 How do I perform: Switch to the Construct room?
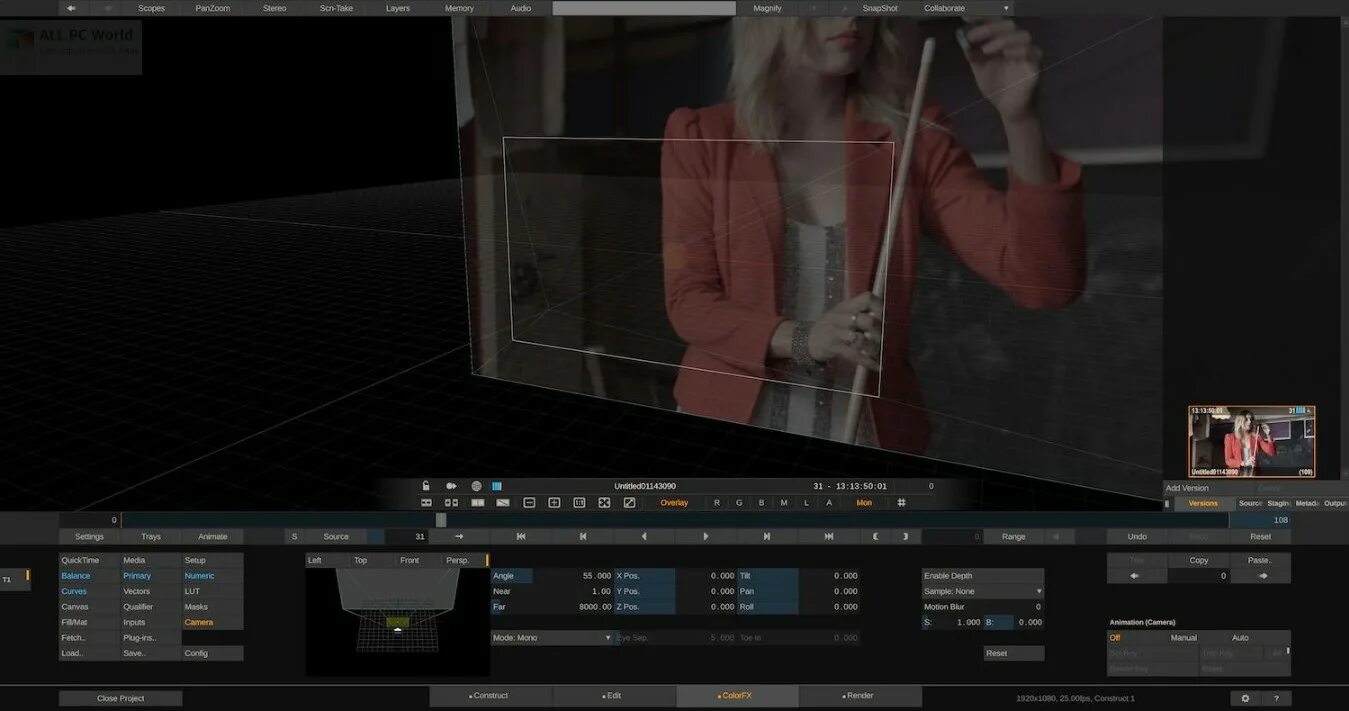490,696
